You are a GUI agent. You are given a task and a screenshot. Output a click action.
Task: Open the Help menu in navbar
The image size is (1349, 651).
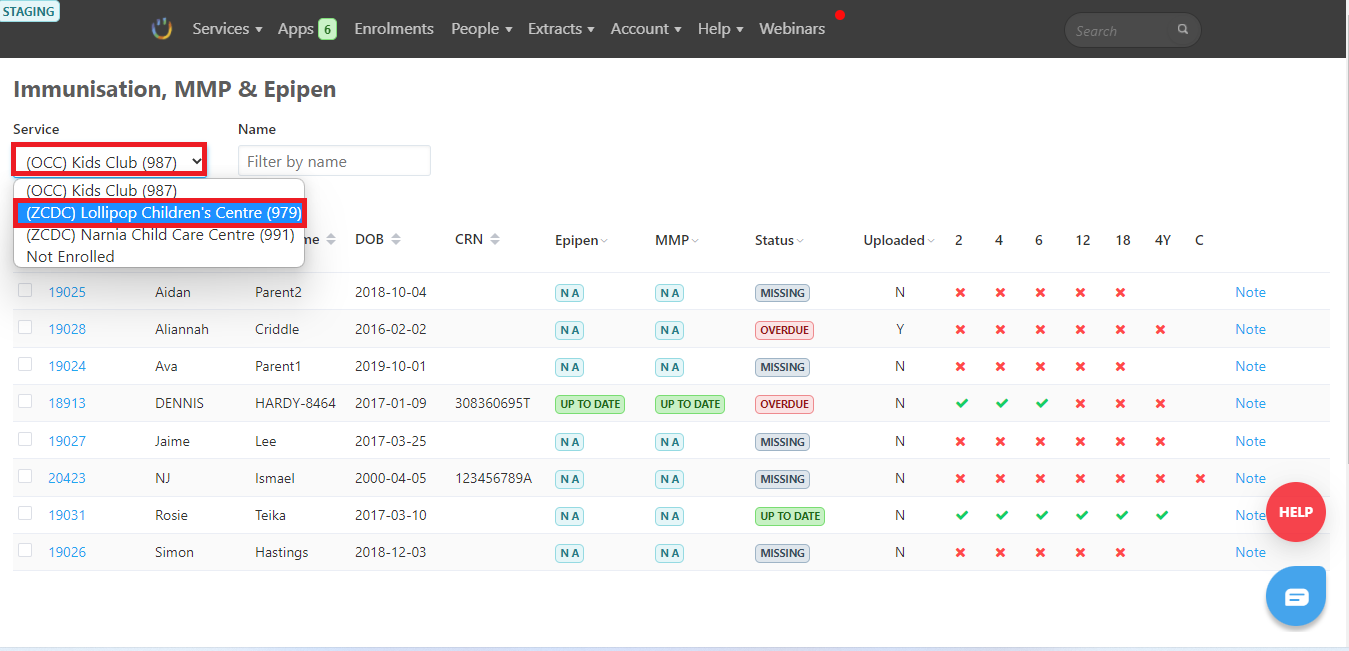click(720, 29)
